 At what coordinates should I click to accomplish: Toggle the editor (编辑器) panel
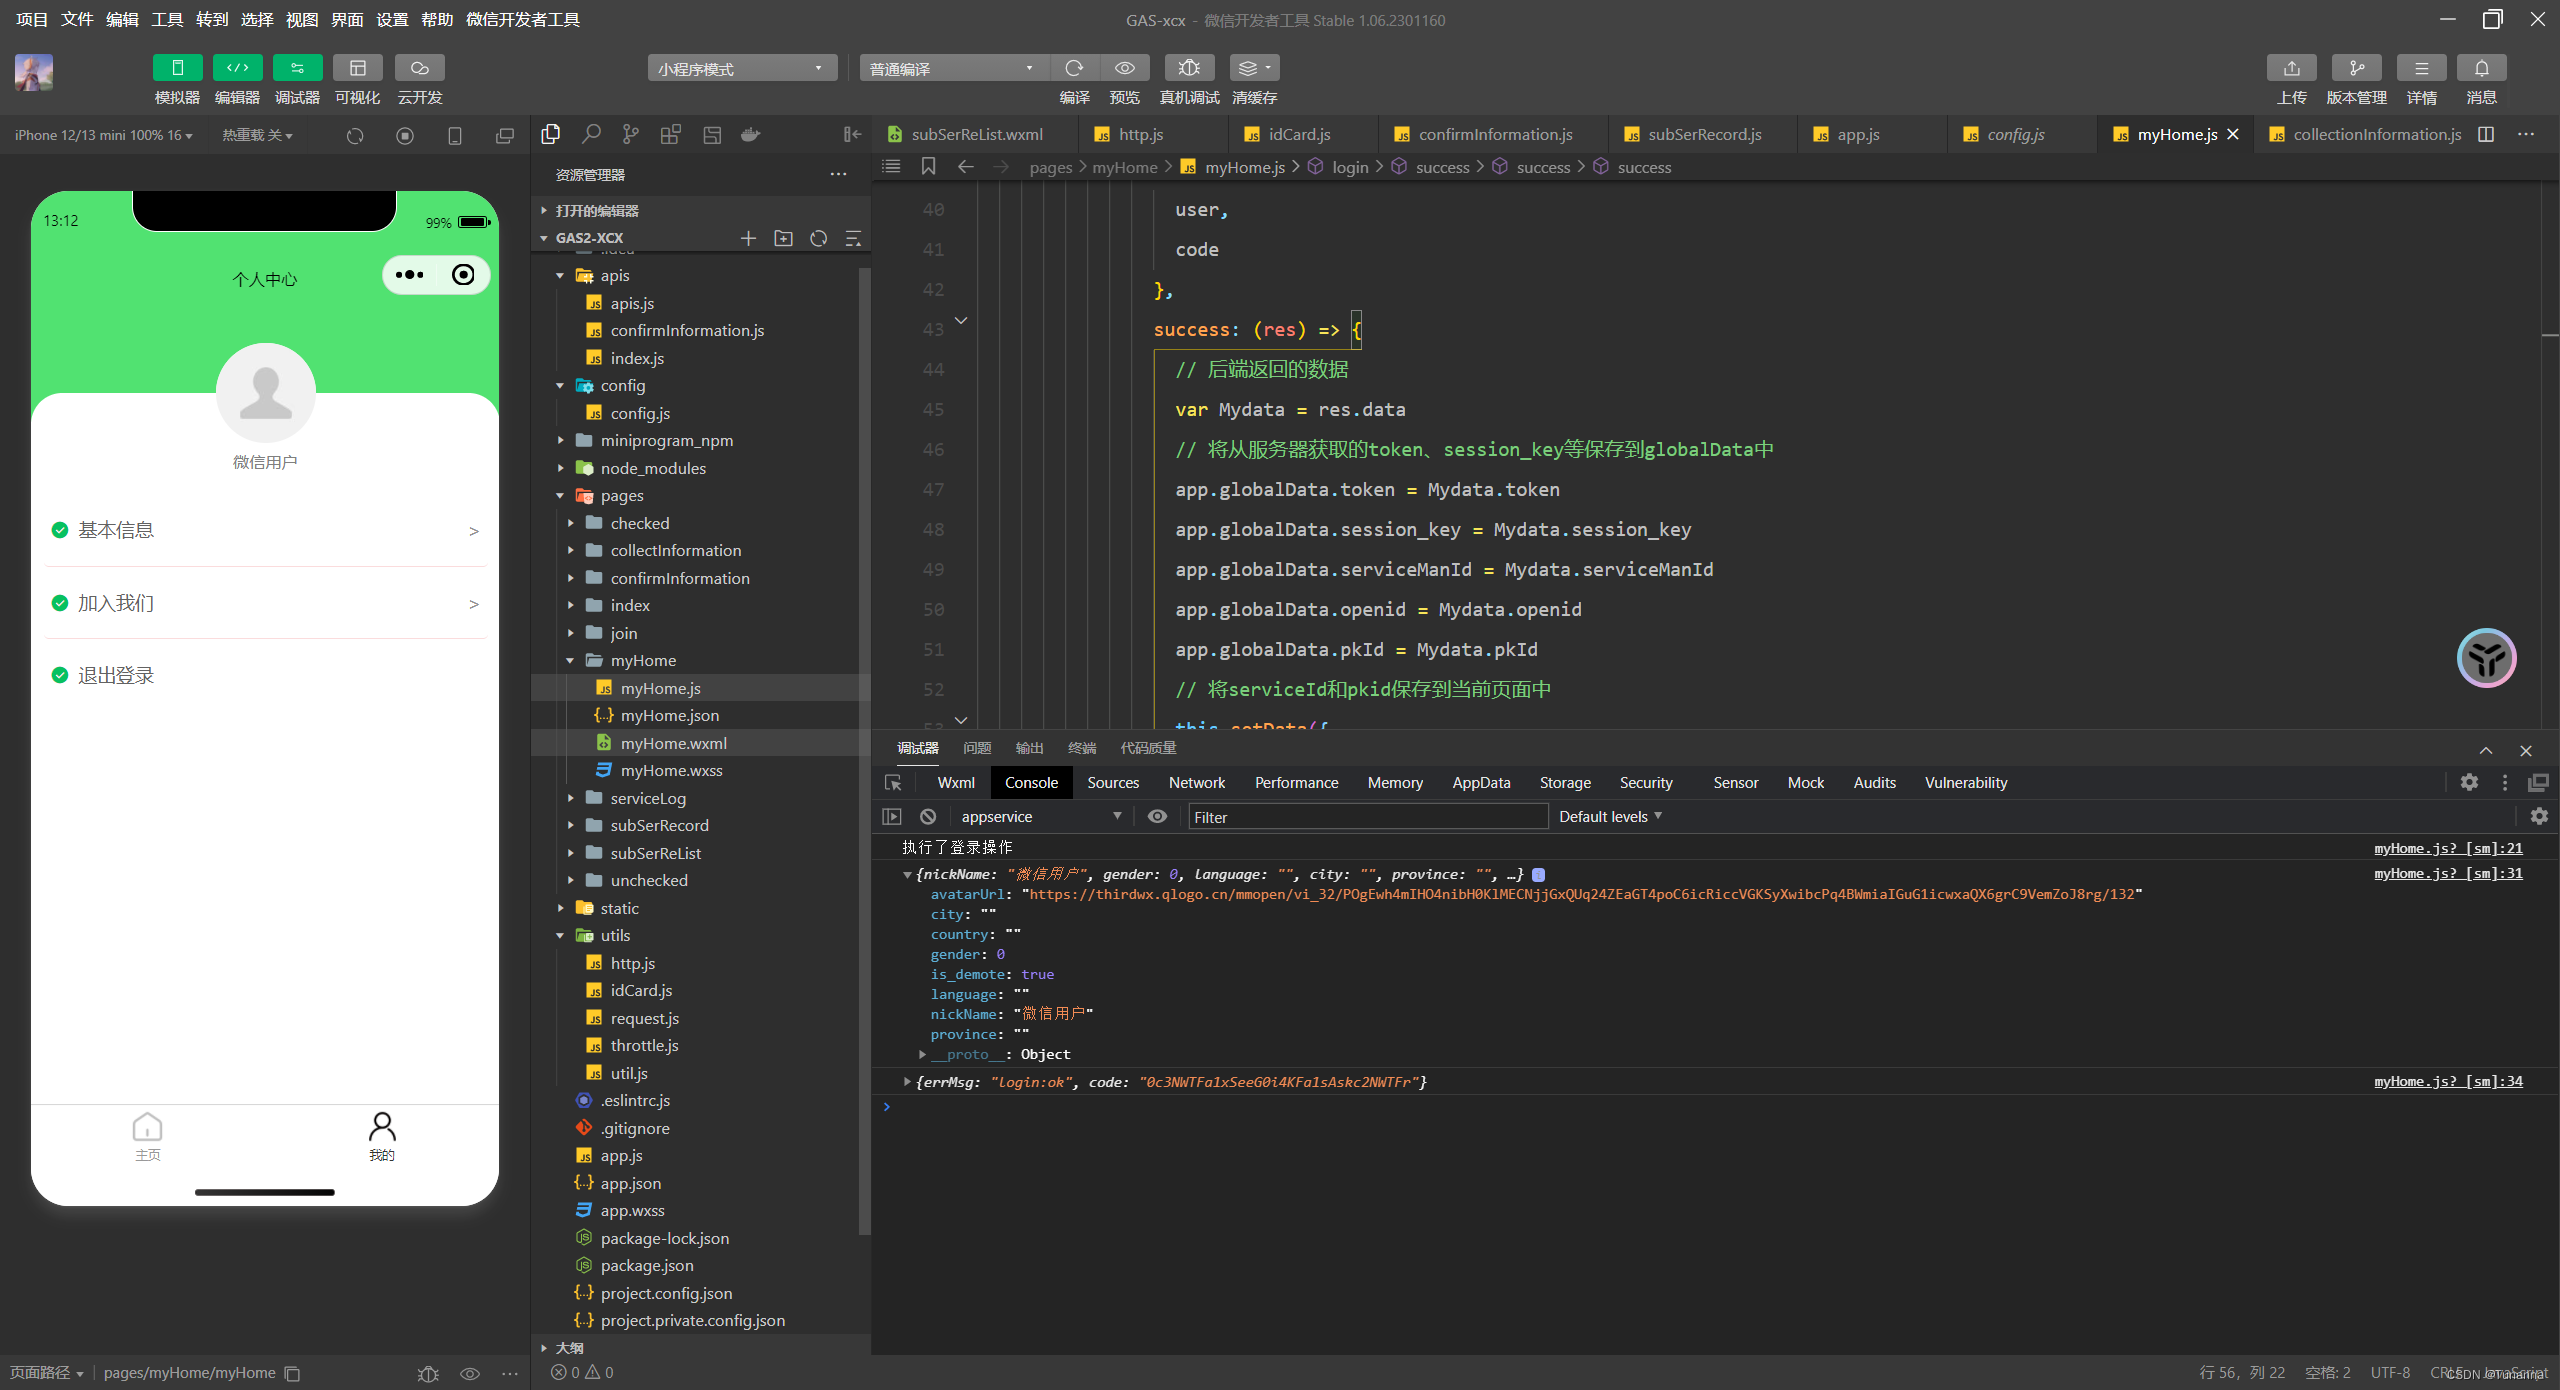237,68
